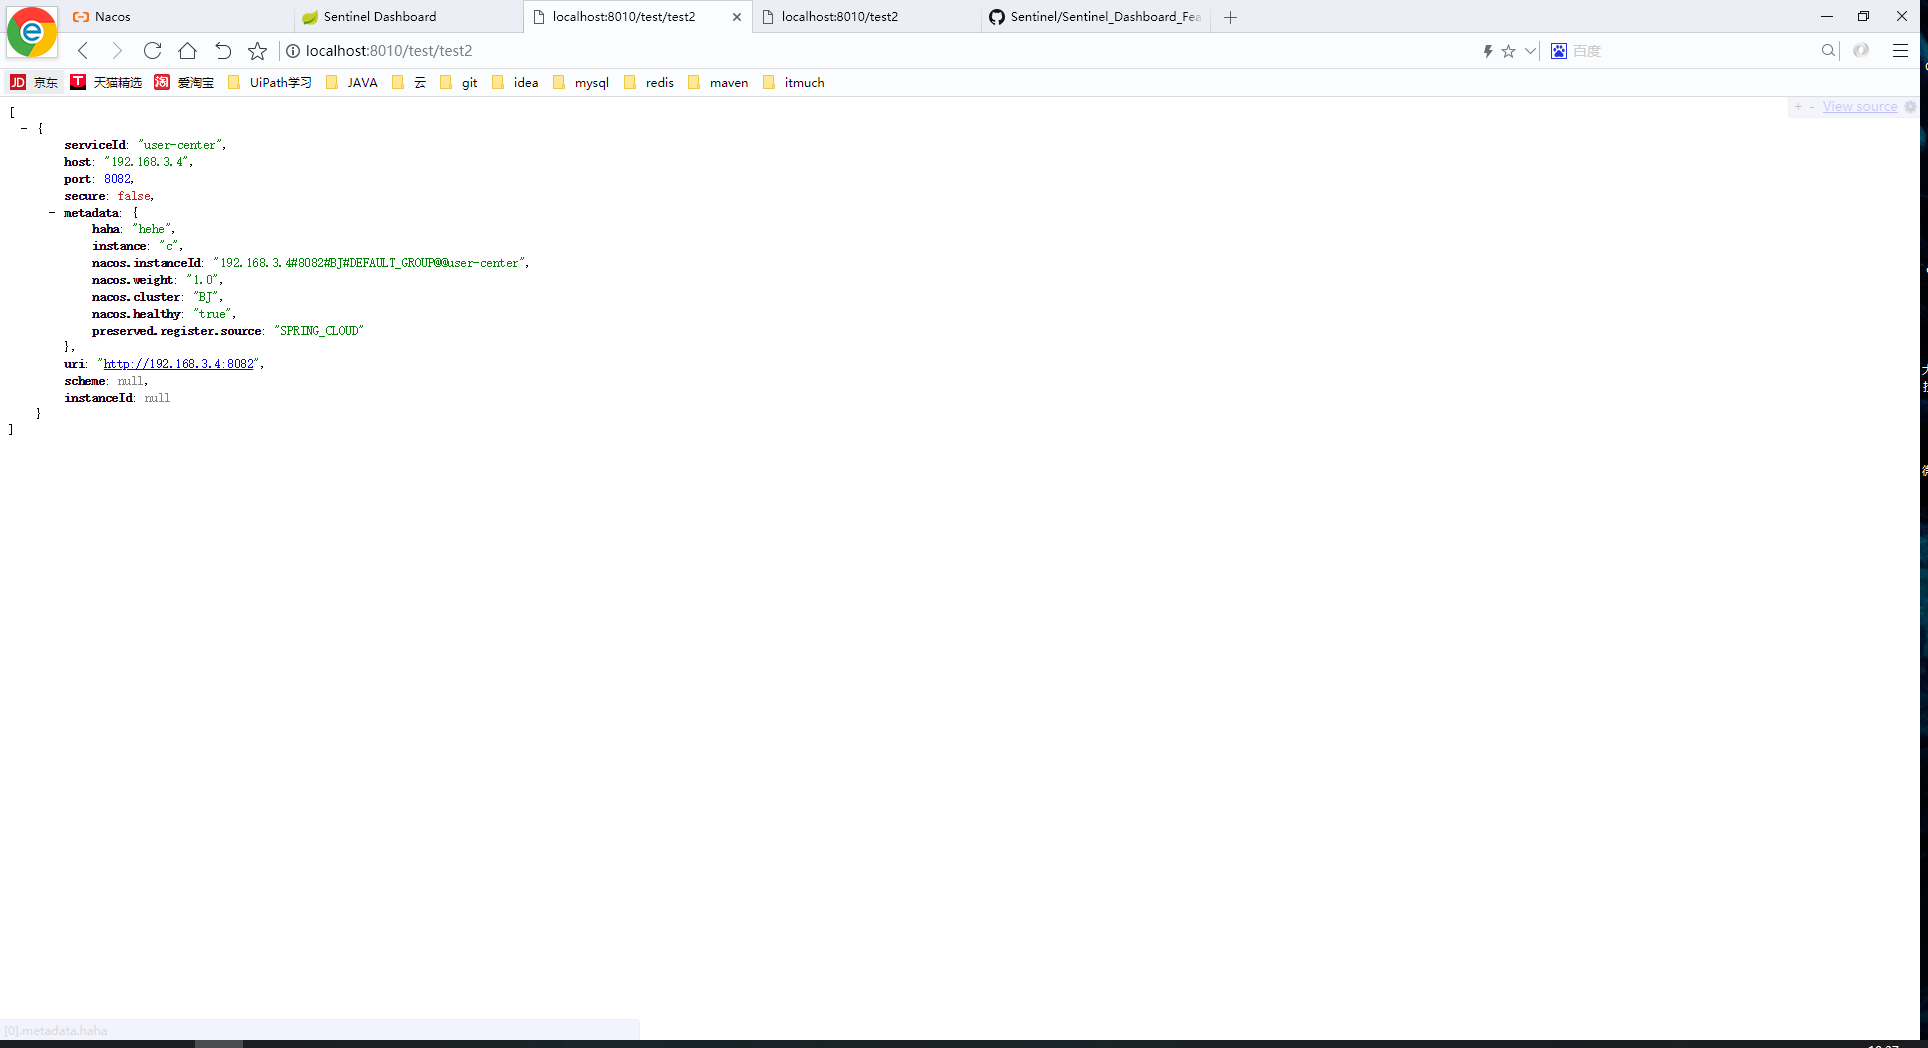Go back to the previous page
Screen dimensions: 1928x1048
click(84, 51)
